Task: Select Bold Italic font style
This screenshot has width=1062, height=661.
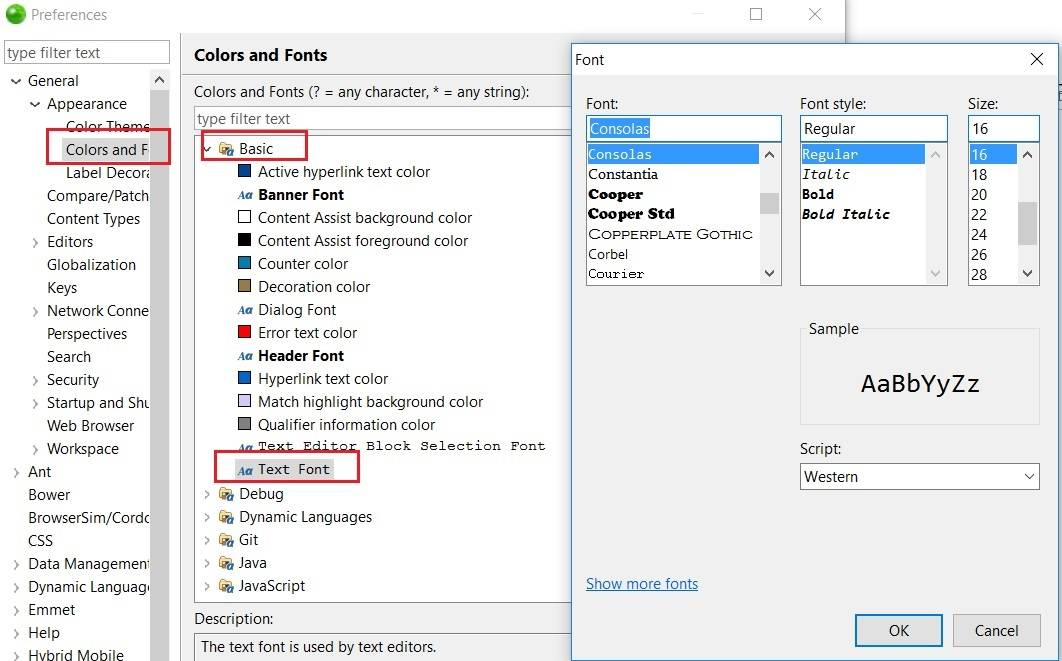Action: pos(846,214)
